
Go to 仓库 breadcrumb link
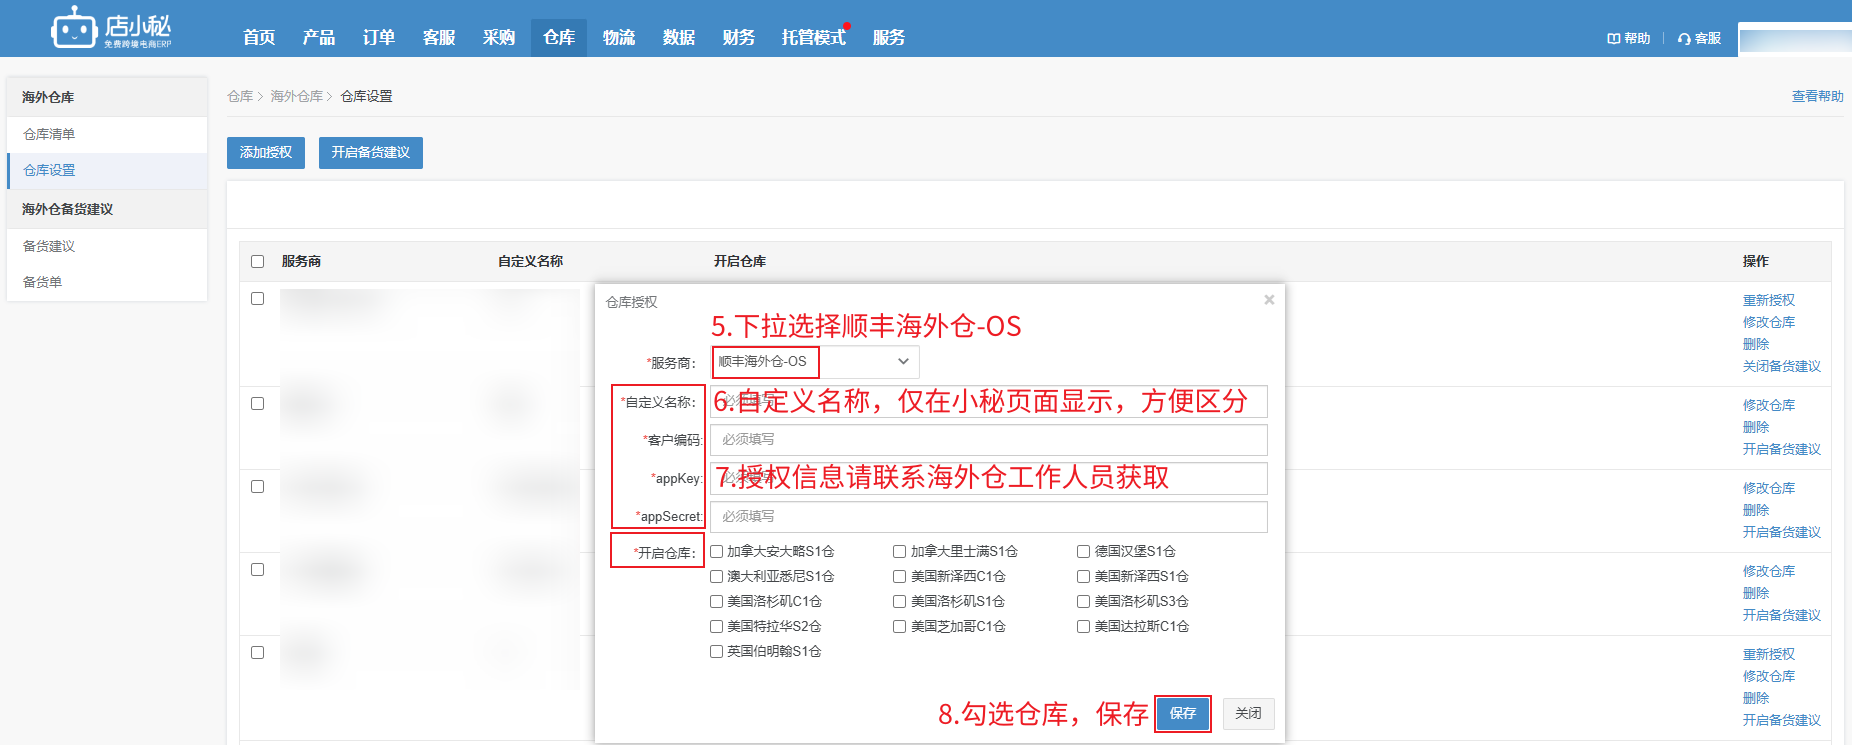tap(240, 96)
